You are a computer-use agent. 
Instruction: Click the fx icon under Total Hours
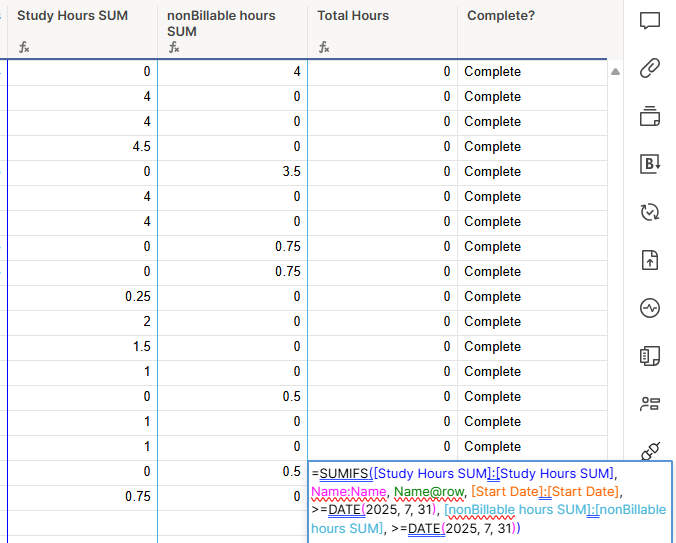point(324,47)
